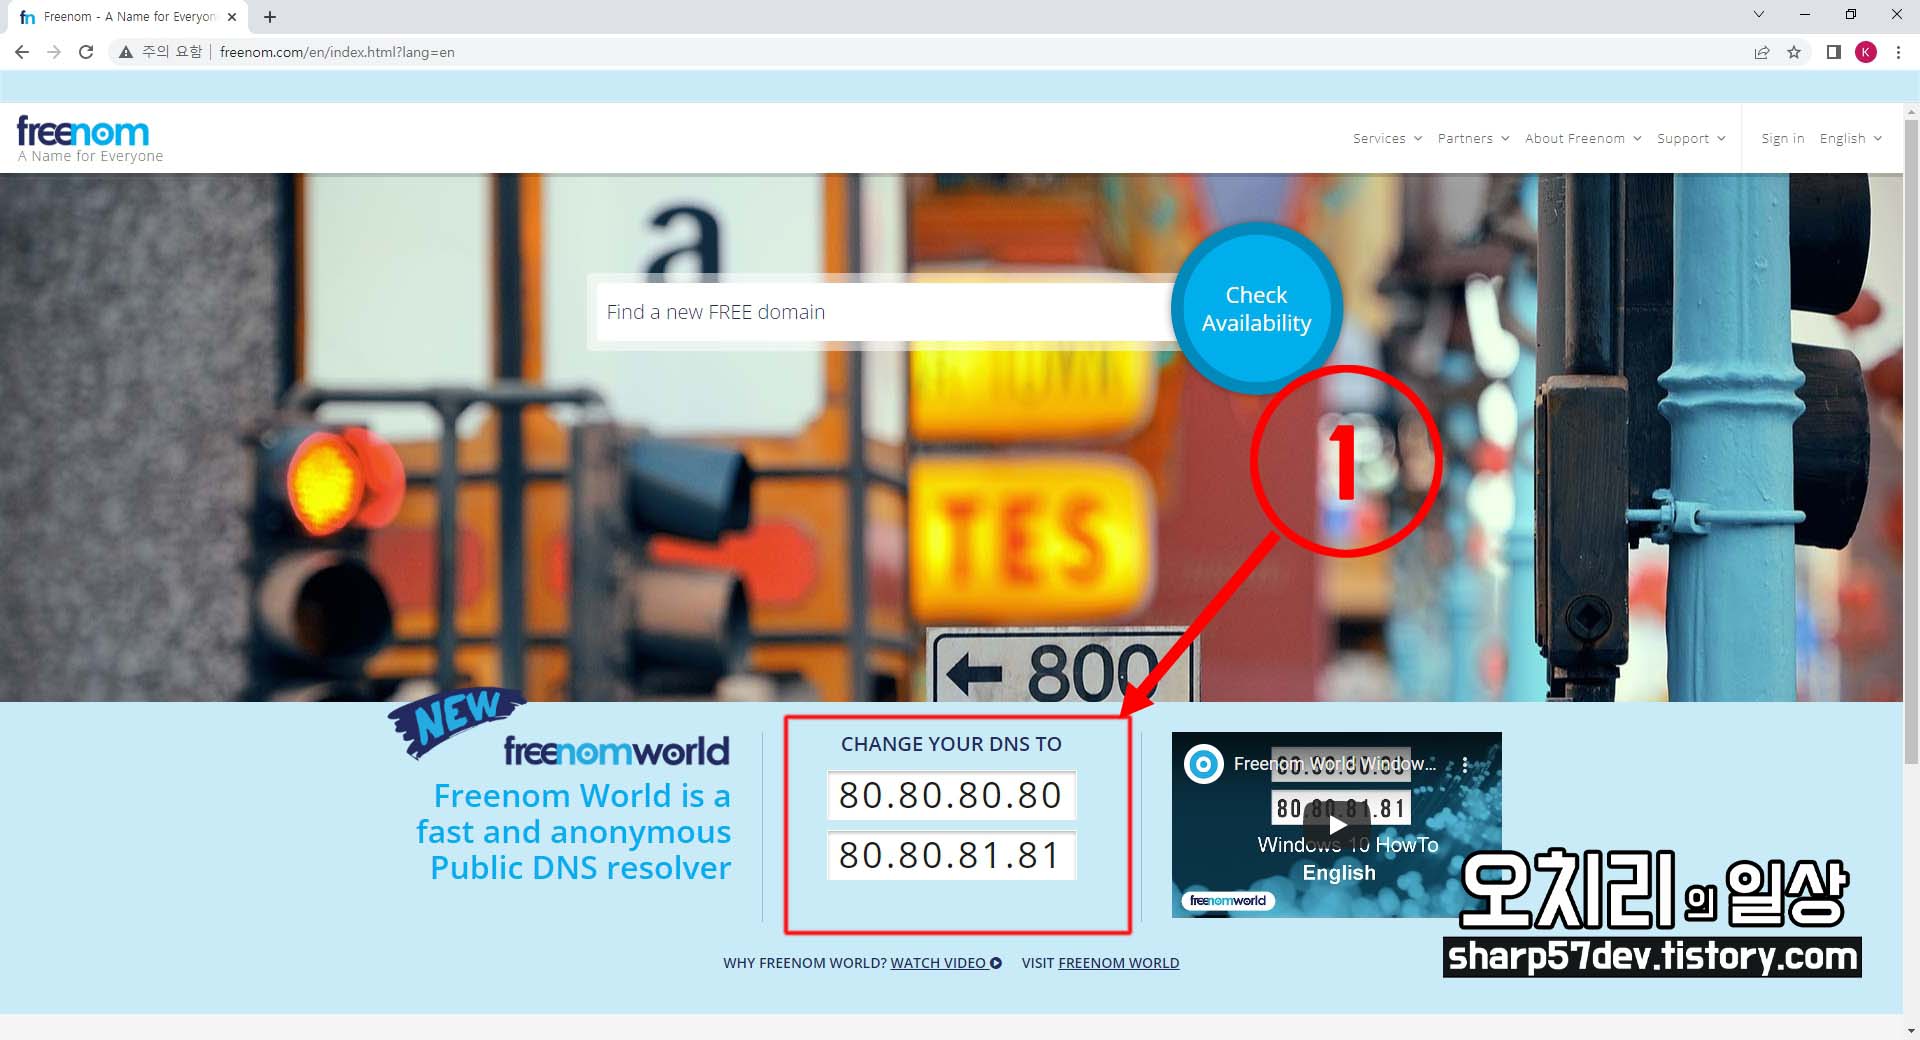Expand the Services menu
The width and height of the screenshot is (1920, 1040).
pyautogui.click(x=1387, y=138)
